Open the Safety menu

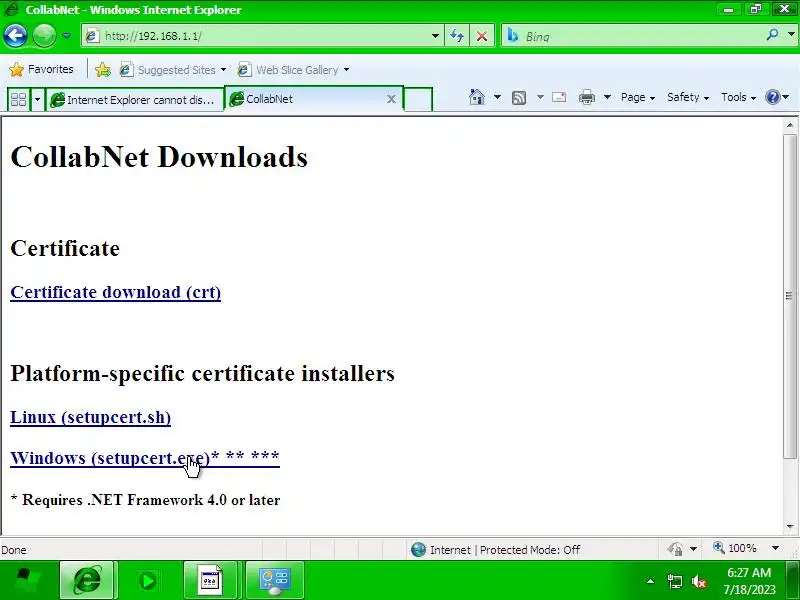688,97
